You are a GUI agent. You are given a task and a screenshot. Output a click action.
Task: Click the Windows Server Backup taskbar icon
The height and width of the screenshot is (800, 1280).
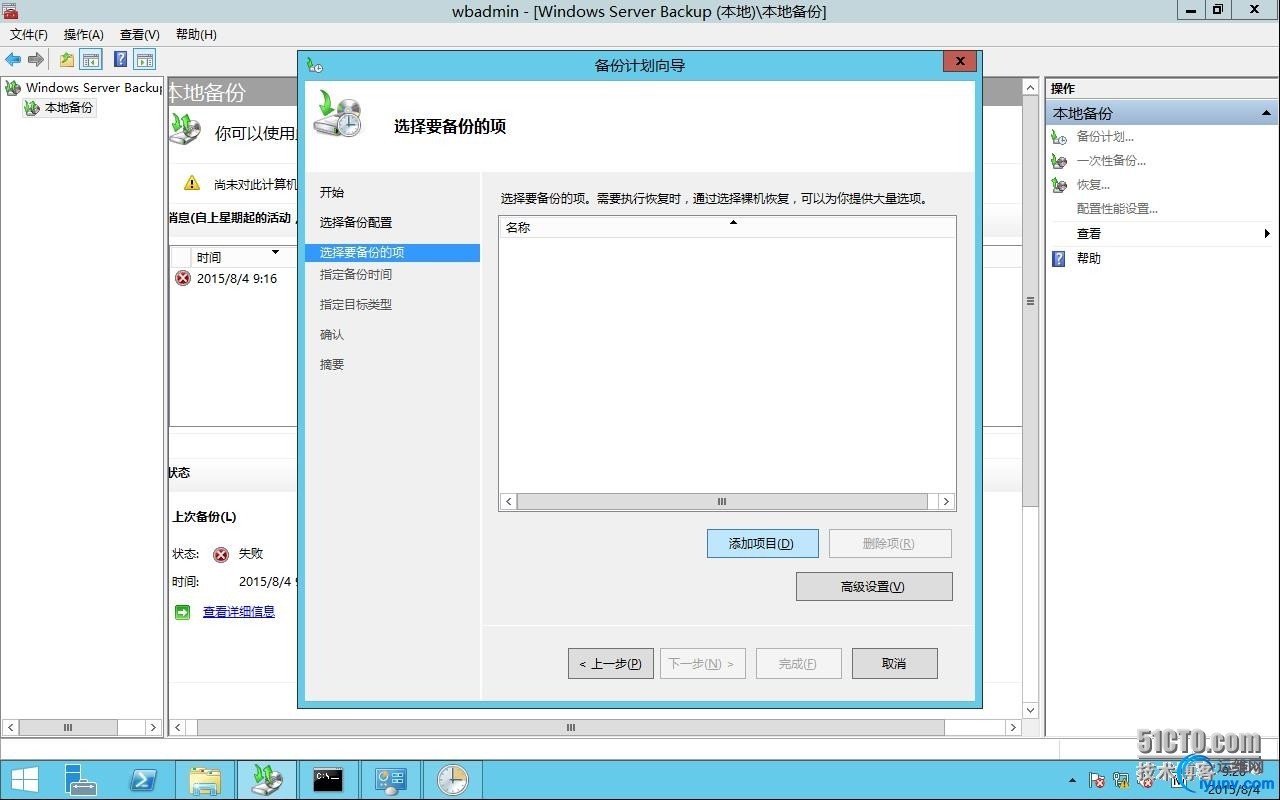(267, 780)
